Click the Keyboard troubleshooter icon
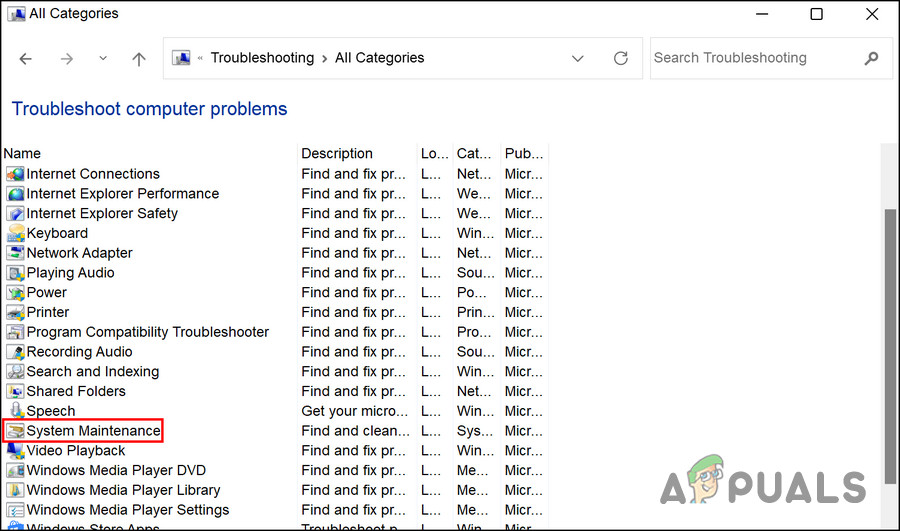This screenshot has width=900, height=531. (x=15, y=233)
